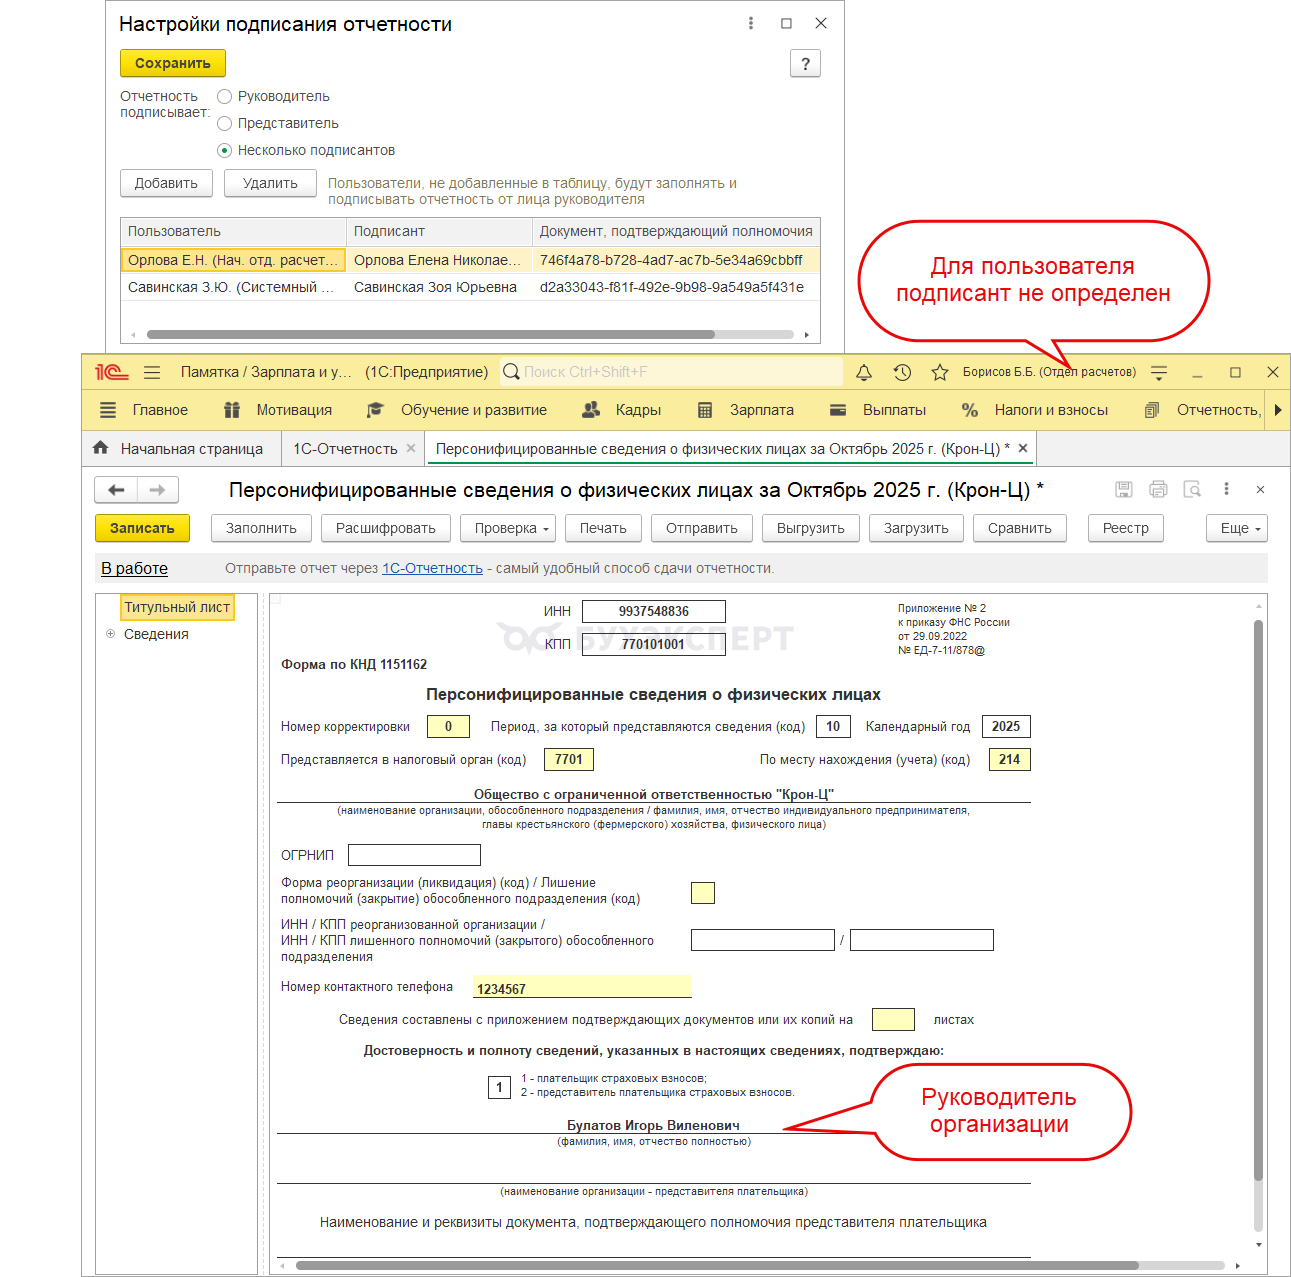Click the home icon of Начальная страница

click(100, 448)
